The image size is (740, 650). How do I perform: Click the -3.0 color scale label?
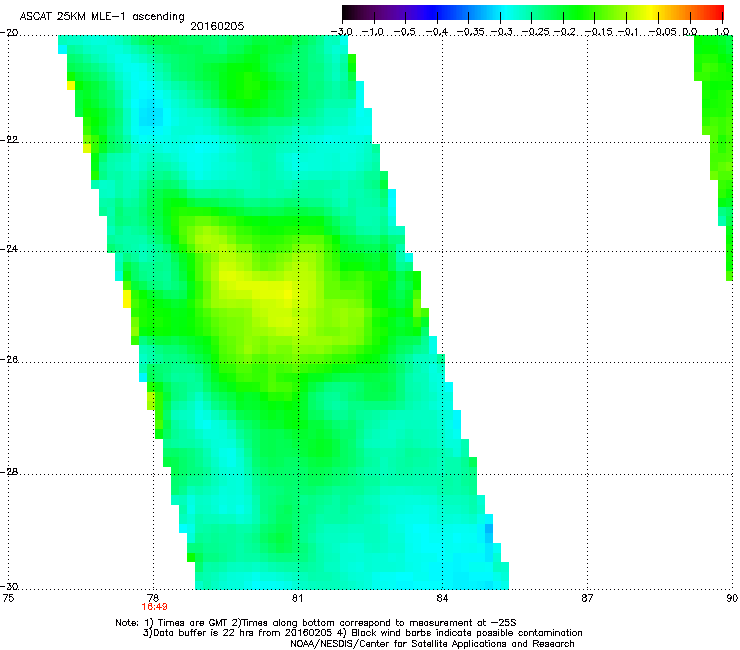(x=342, y=32)
